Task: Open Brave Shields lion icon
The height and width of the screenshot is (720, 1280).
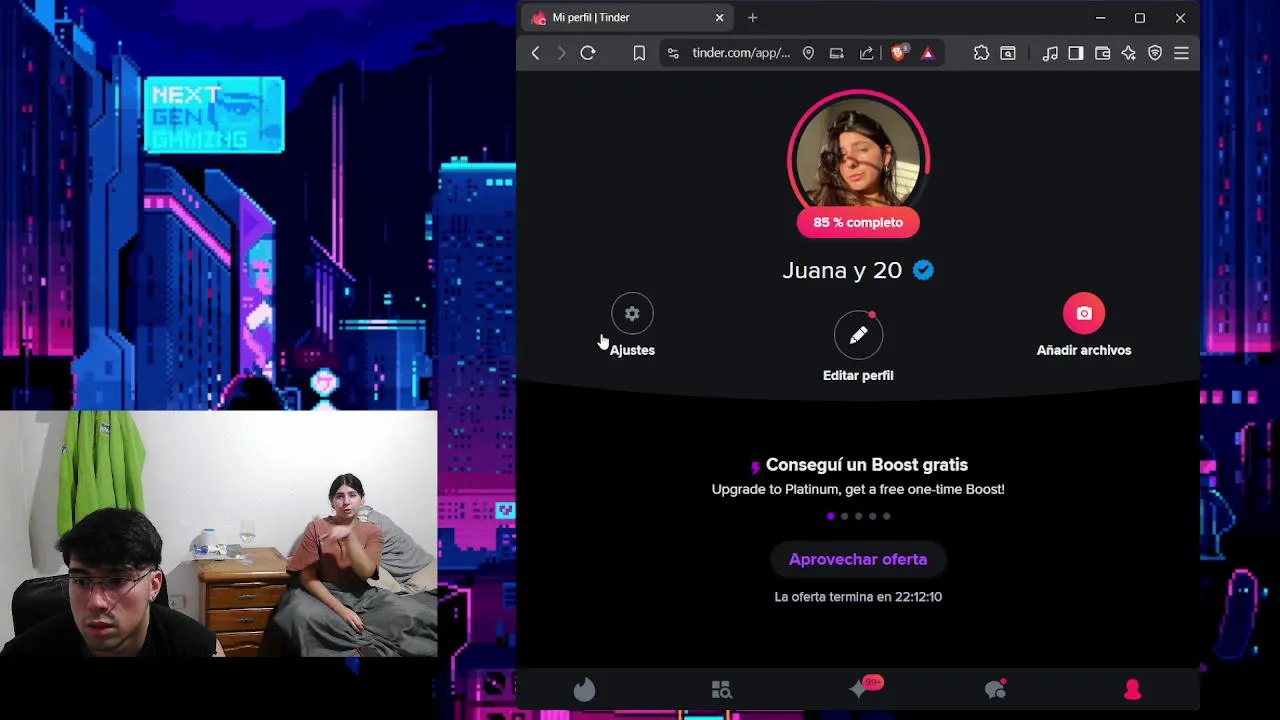Action: click(x=898, y=53)
